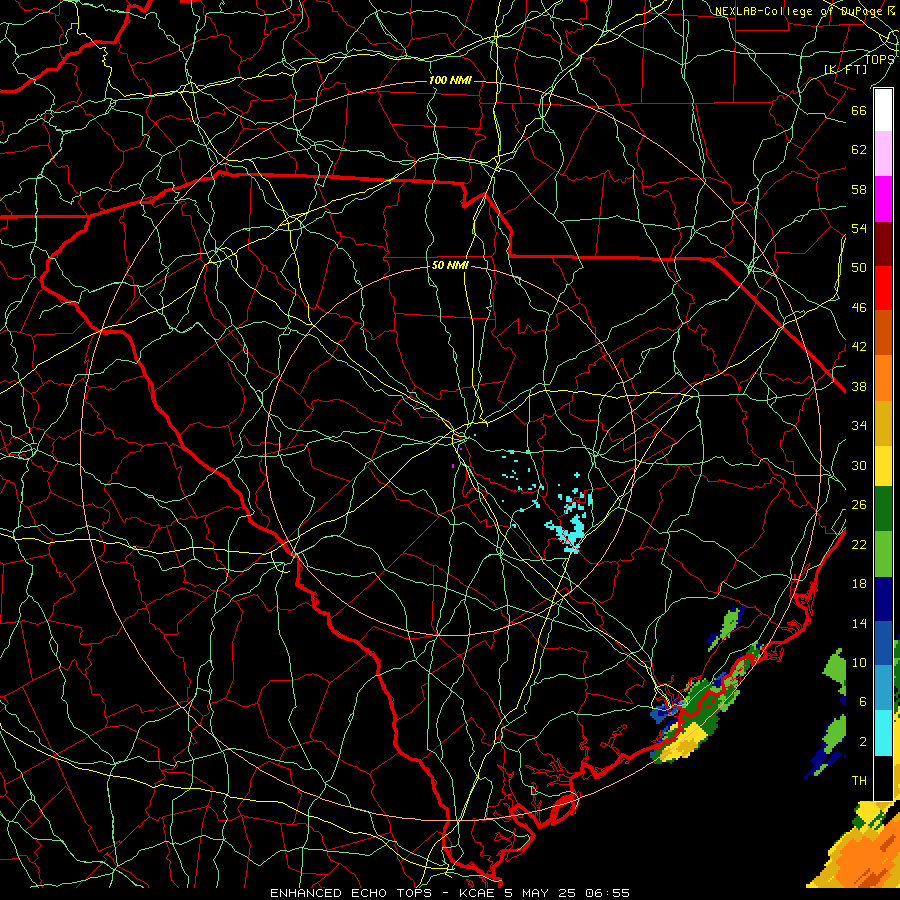Click the light blue 6-10 kft swatch
The height and width of the screenshot is (900, 900).
883,688
